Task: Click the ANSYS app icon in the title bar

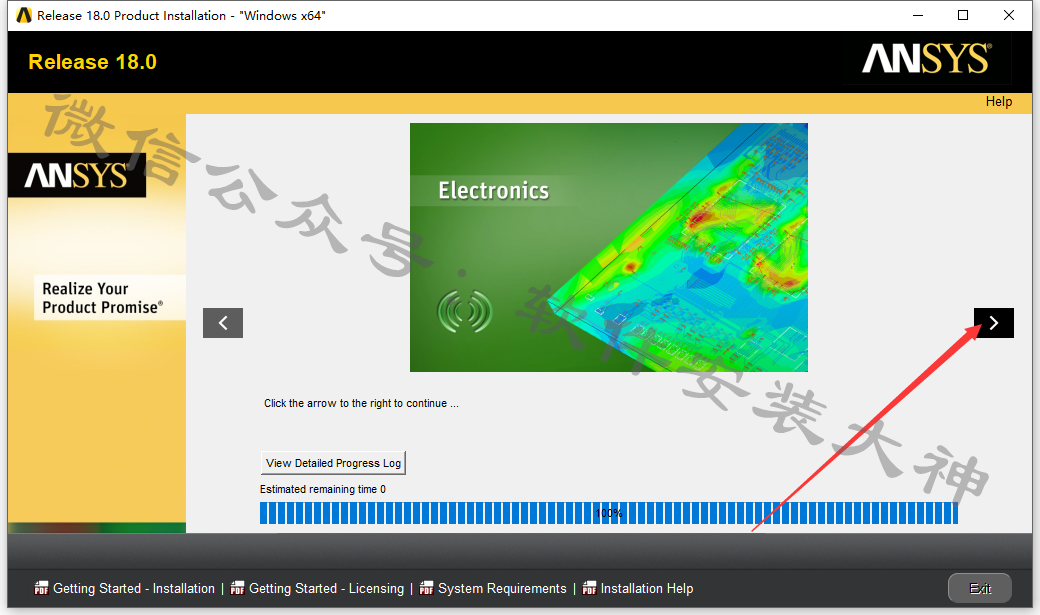Action: pyautogui.click(x=24, y=15)
